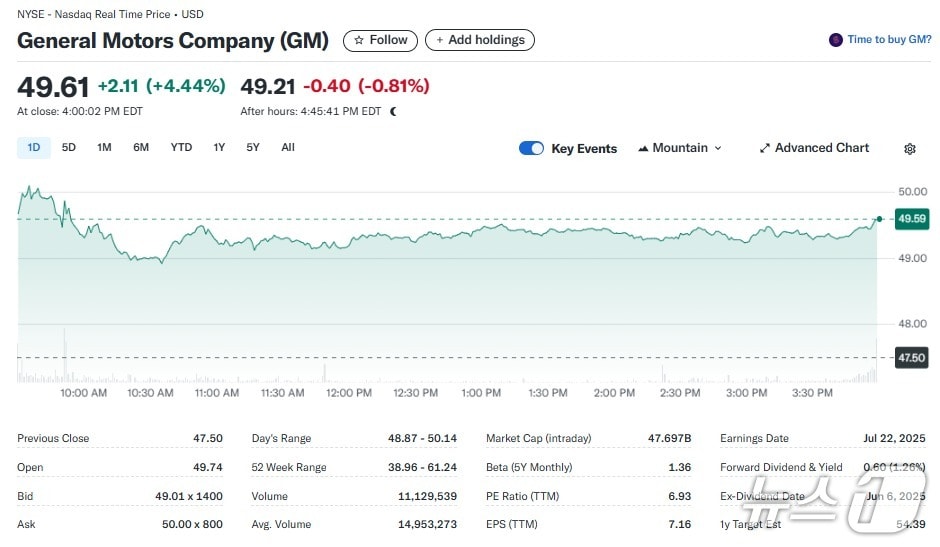
Task: Select the 1Y range tab
Action: [219, 148]
